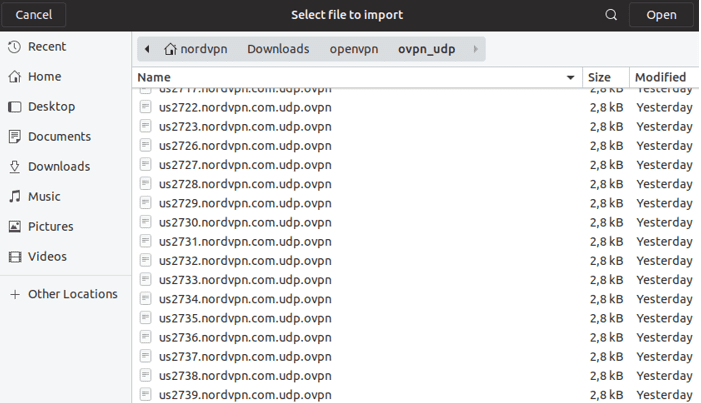The width and height of the screenshot is (701, 403).
Task: Click the Home house icon in sidebar
Action: 15,76
